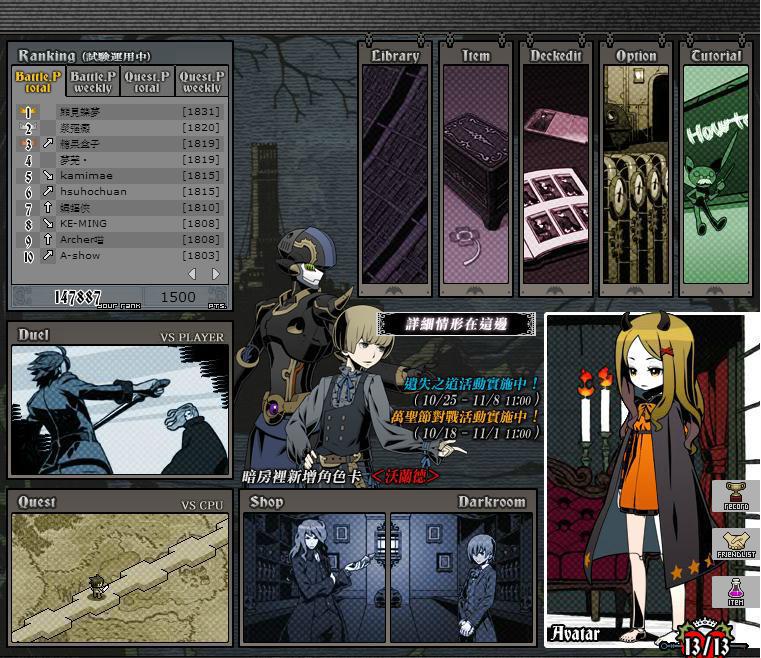Image resolution: width=761 pixels, height=658 pixels.
Task: Click score [1820] of rank 2
Action: [201, 128]
